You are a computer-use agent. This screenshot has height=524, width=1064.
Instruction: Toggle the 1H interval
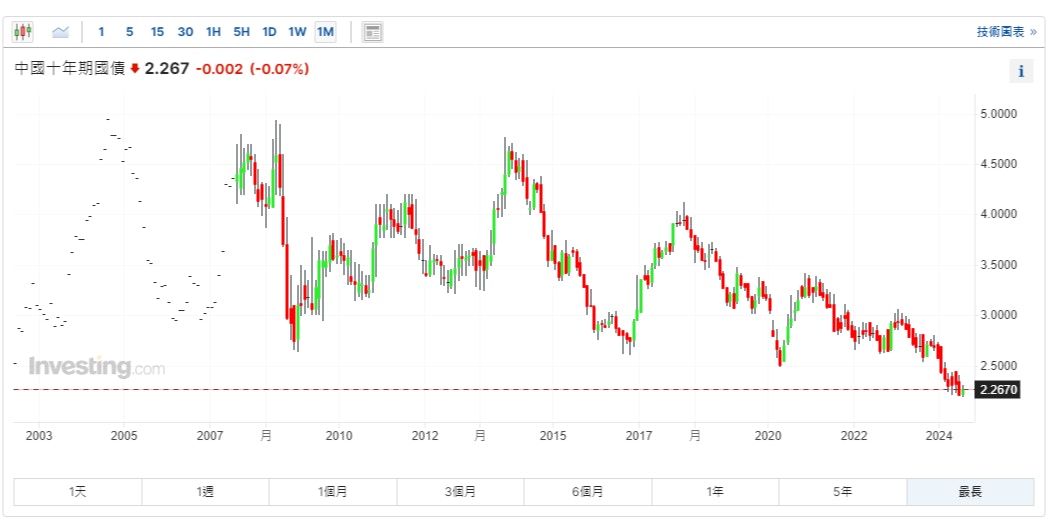213,32
